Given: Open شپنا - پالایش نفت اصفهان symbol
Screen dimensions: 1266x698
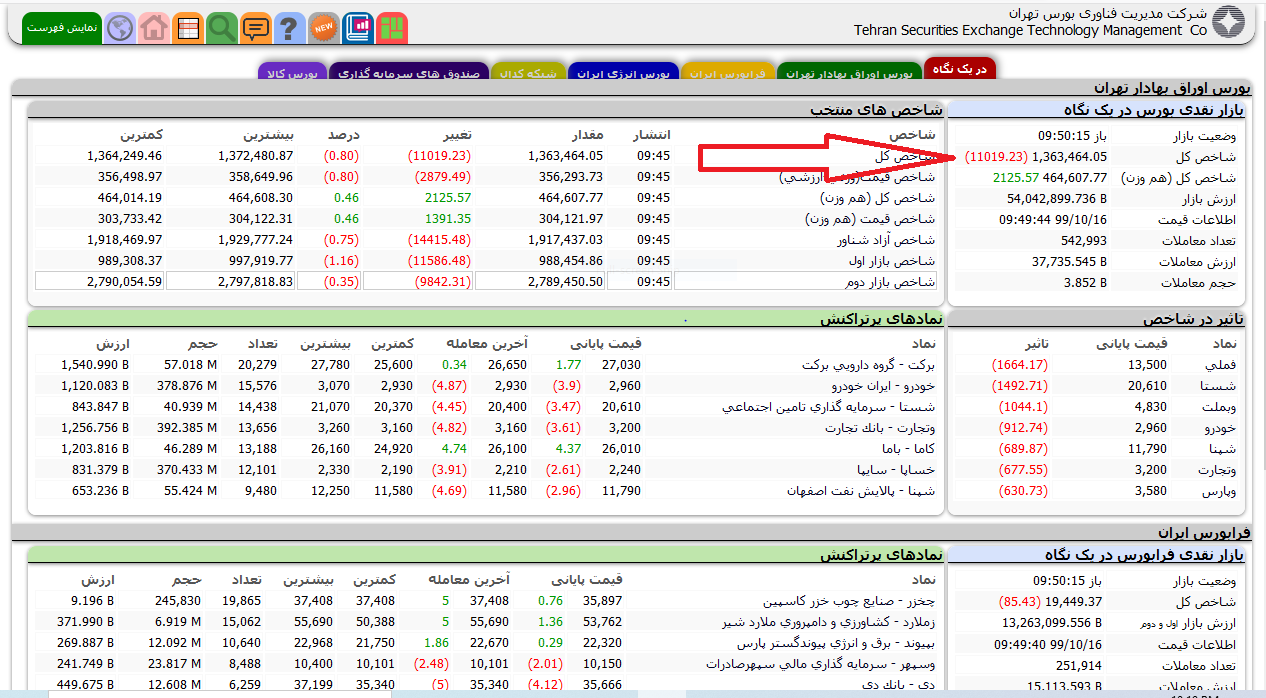Looking at the screenshot, I should pyautogui.click(x=861, y=491).
